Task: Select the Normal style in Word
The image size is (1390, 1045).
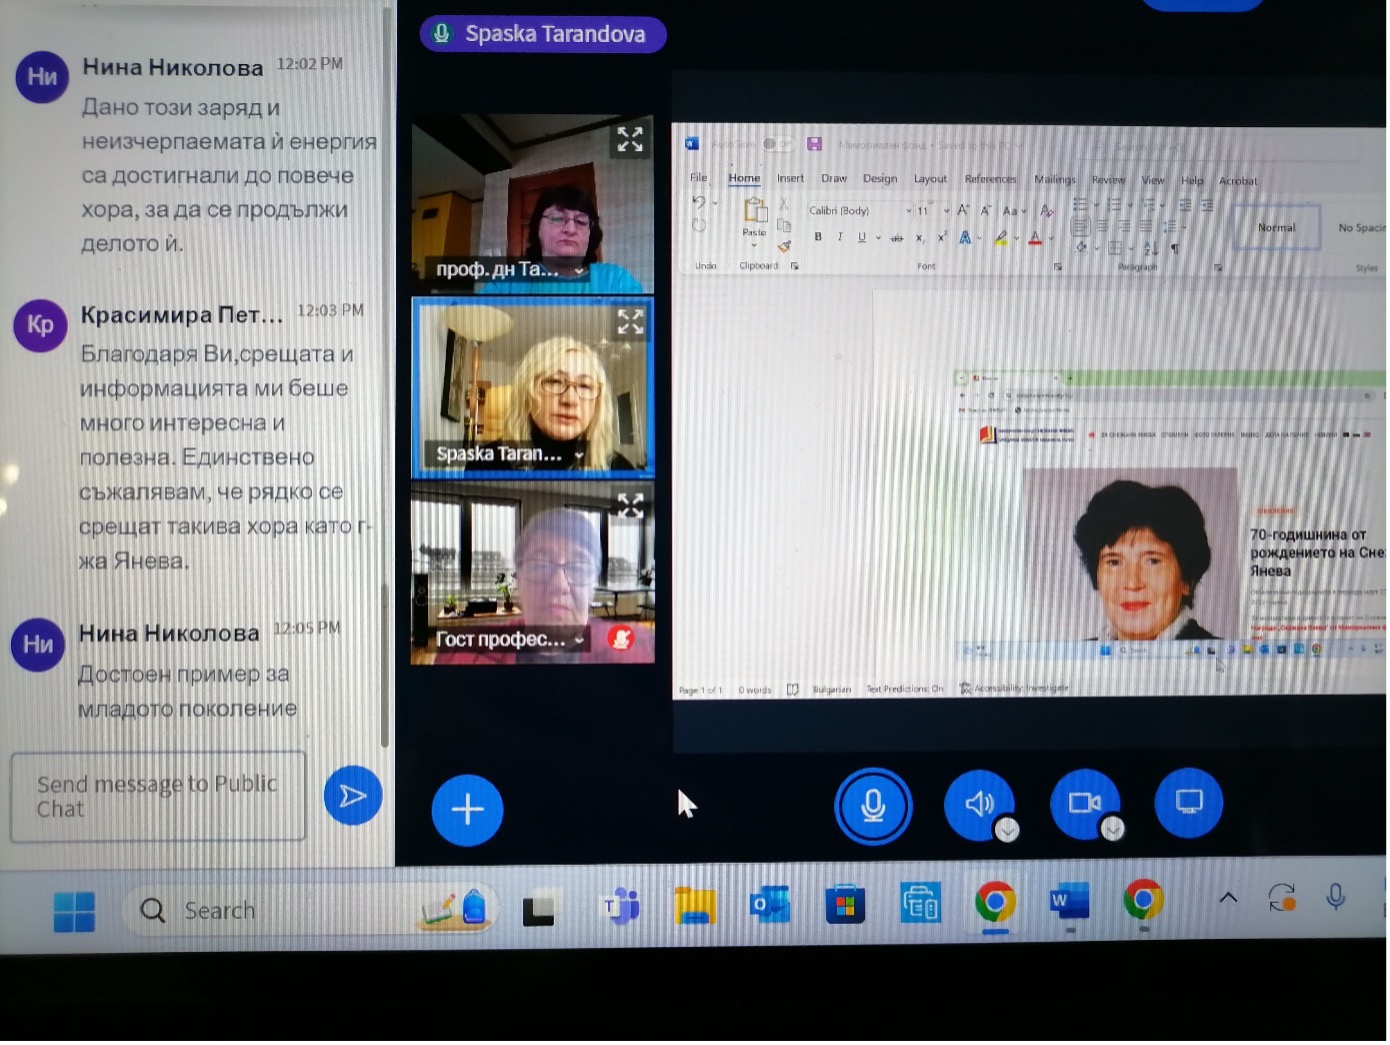Action: [1277, 228]
